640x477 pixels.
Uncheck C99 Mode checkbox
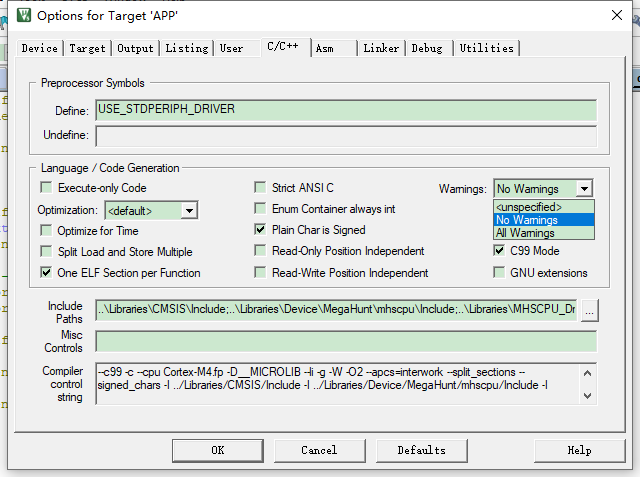(x=499, y=251)
